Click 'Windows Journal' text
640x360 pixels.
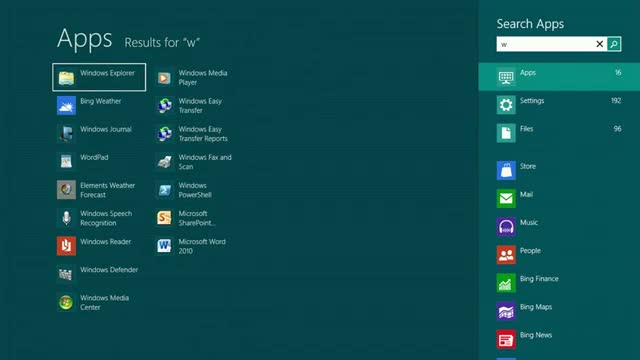(106, 129)
